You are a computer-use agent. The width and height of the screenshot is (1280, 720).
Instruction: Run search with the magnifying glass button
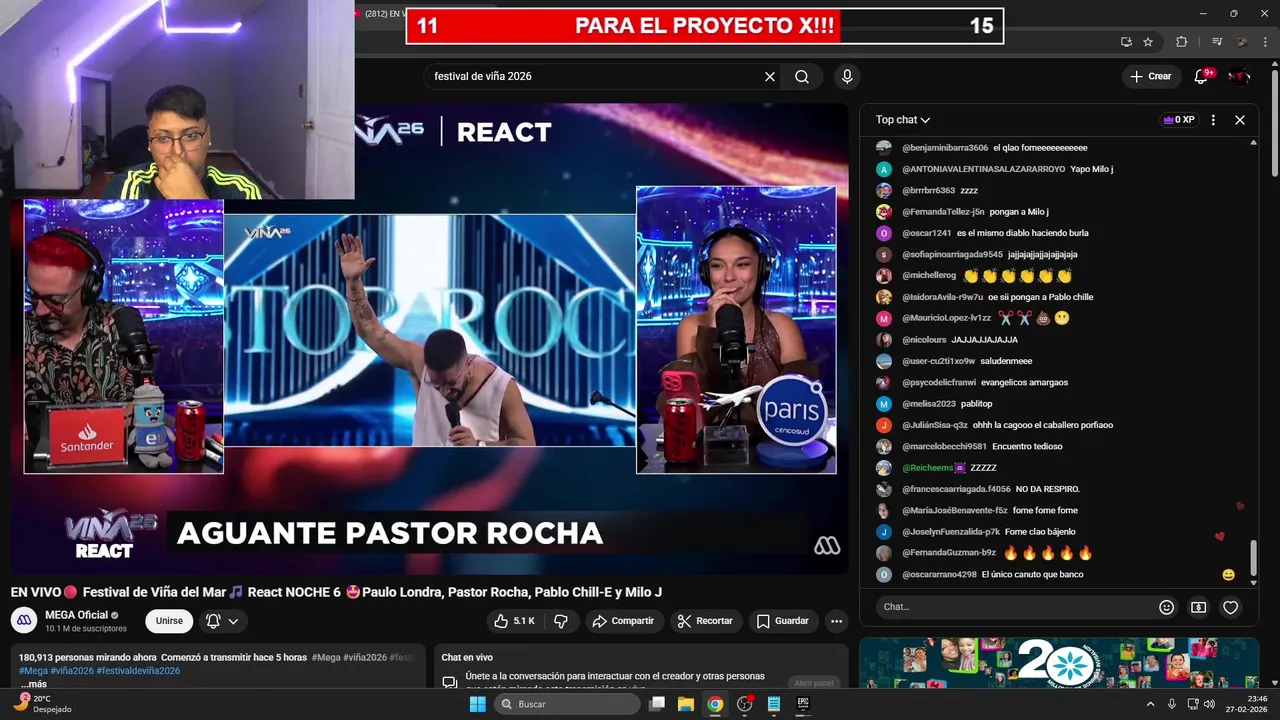click(x=802, y=77)
